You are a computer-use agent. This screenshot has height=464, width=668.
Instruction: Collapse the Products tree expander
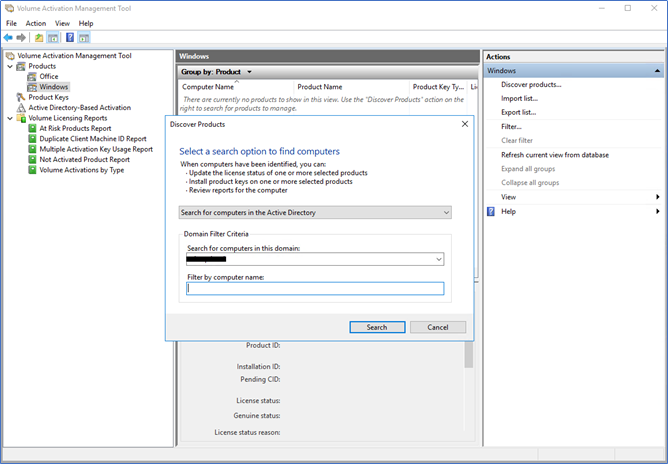10,66
